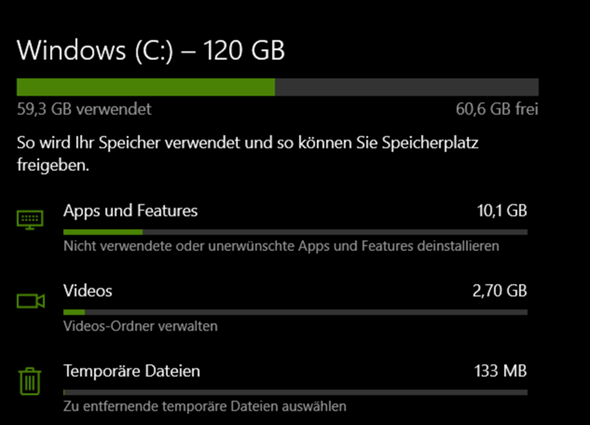590x425 pixels.
Task: Click 'Videos-Ordner verwalten' text
Action: [x=140, y=326]
